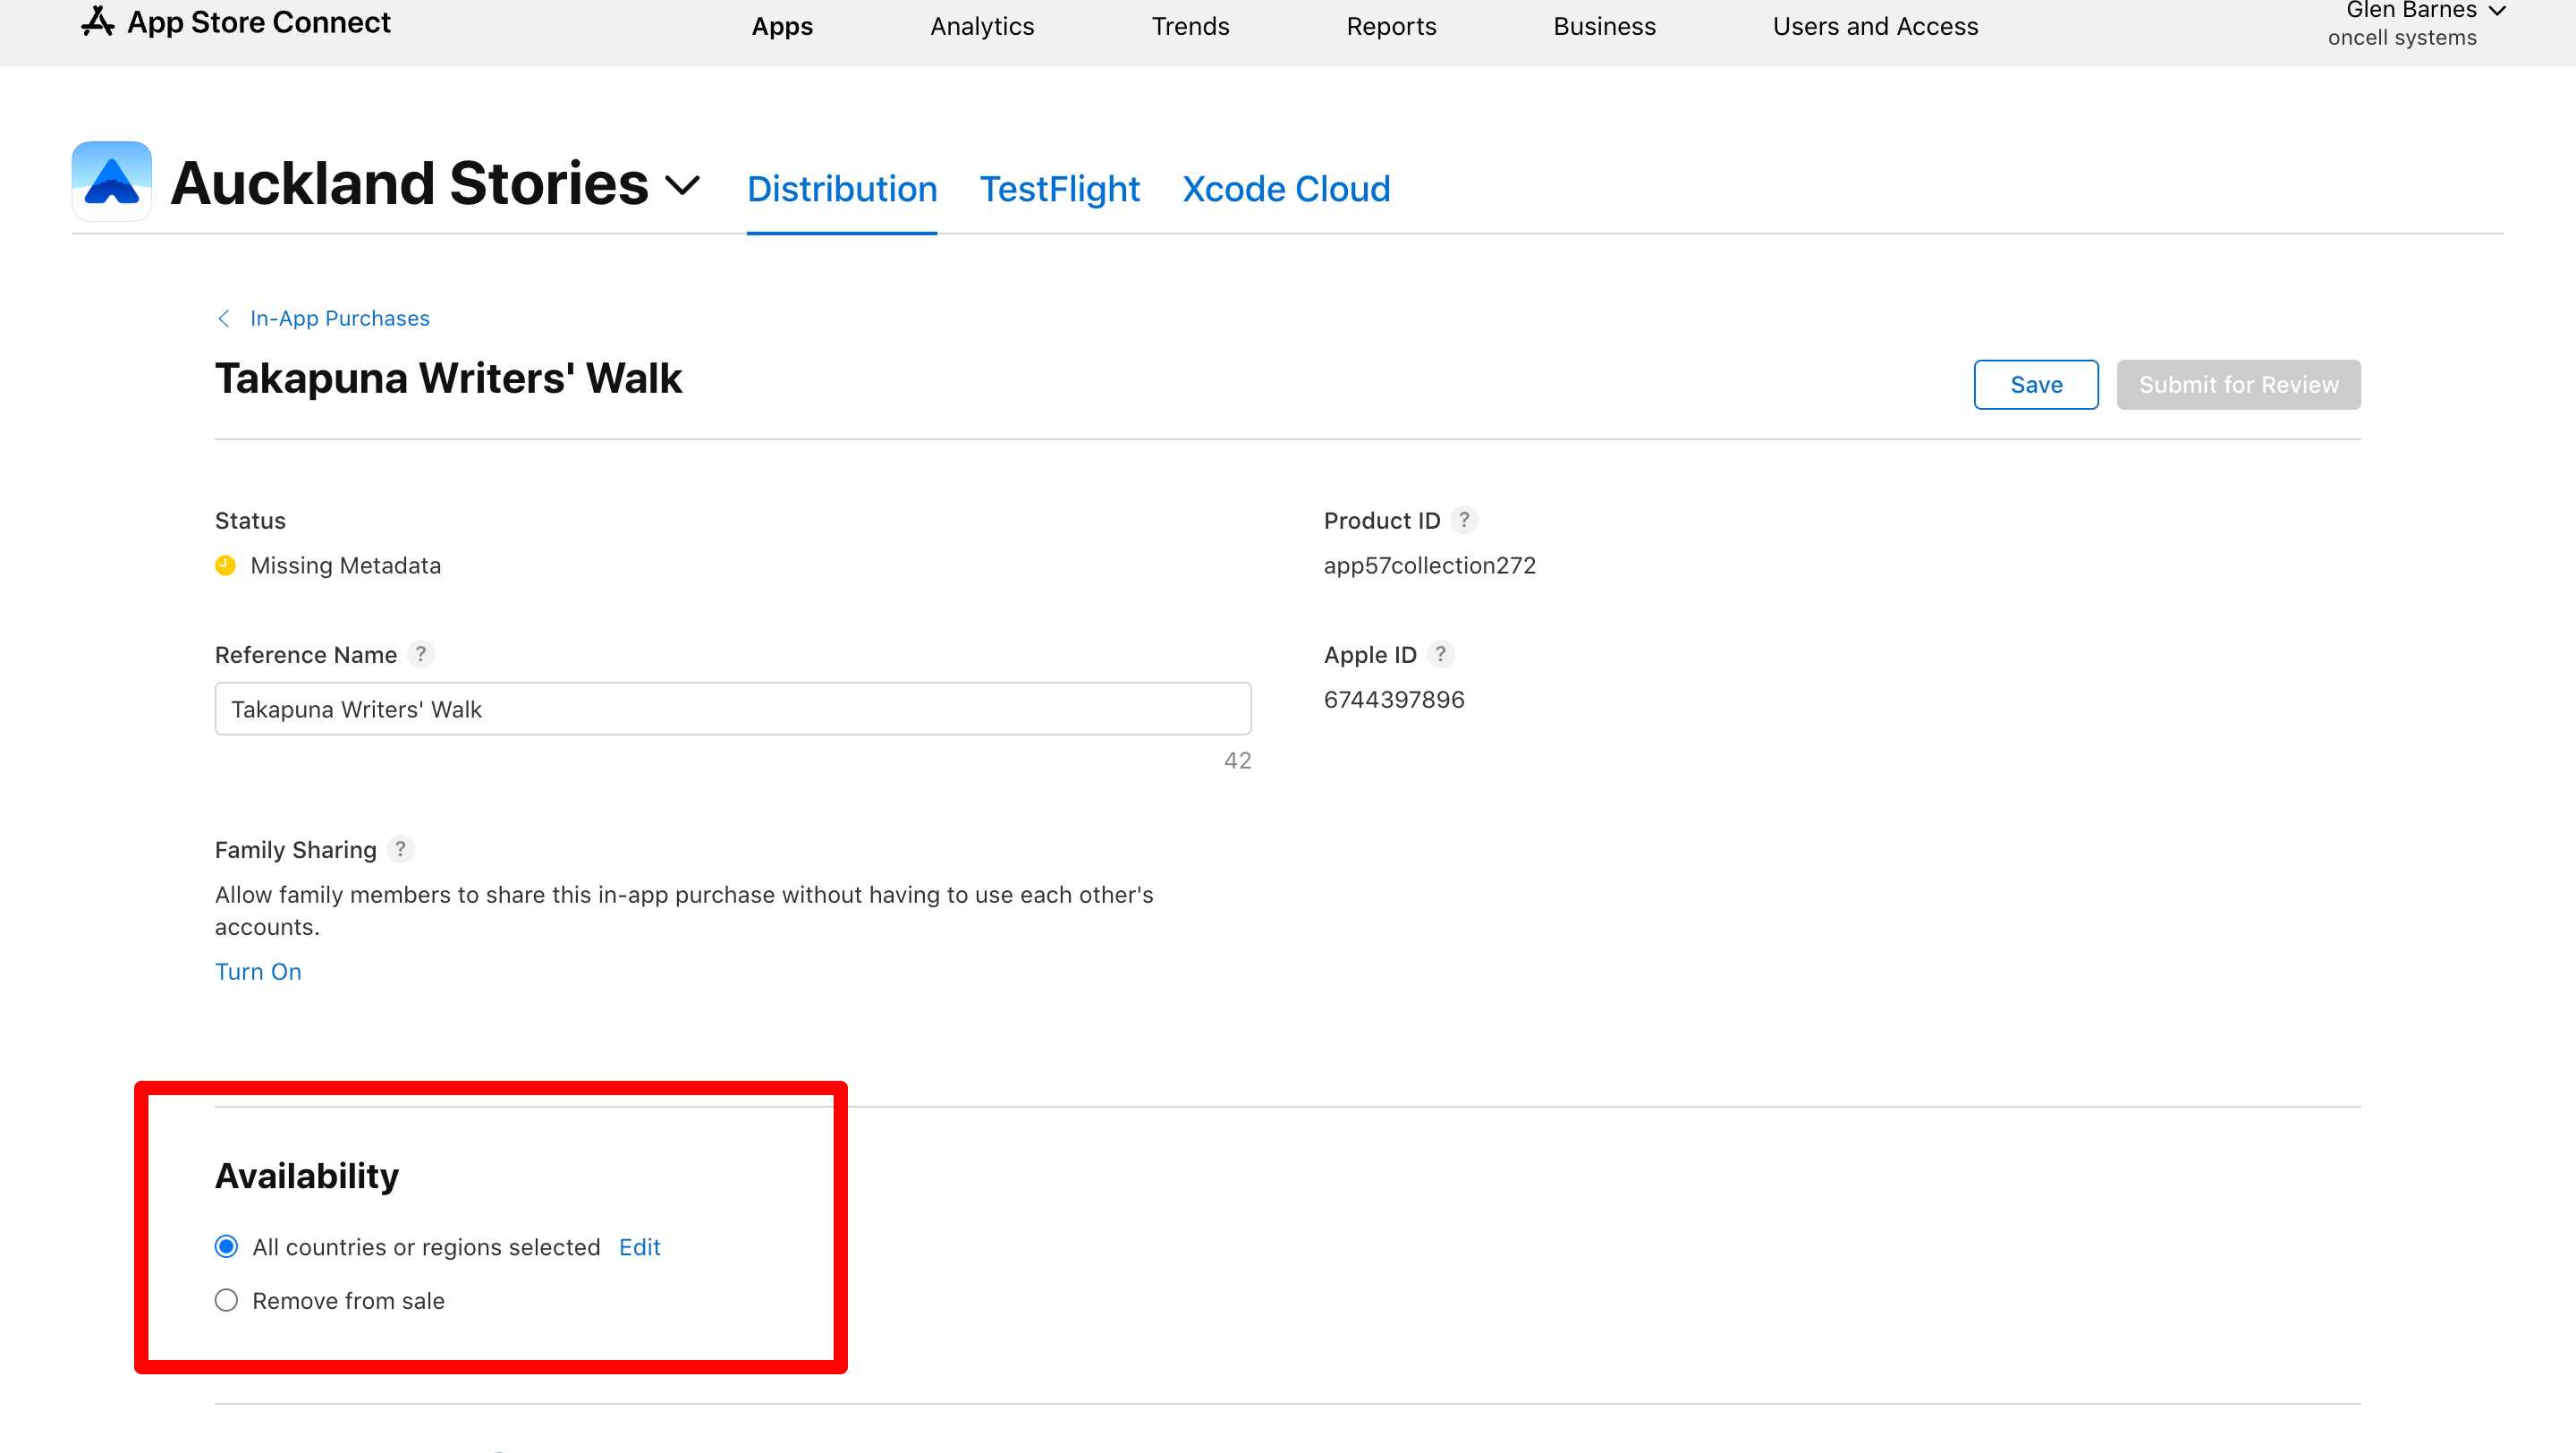Click the Reference Name text field
This screenshot has height=1453, width=2576.
(732, 709)
